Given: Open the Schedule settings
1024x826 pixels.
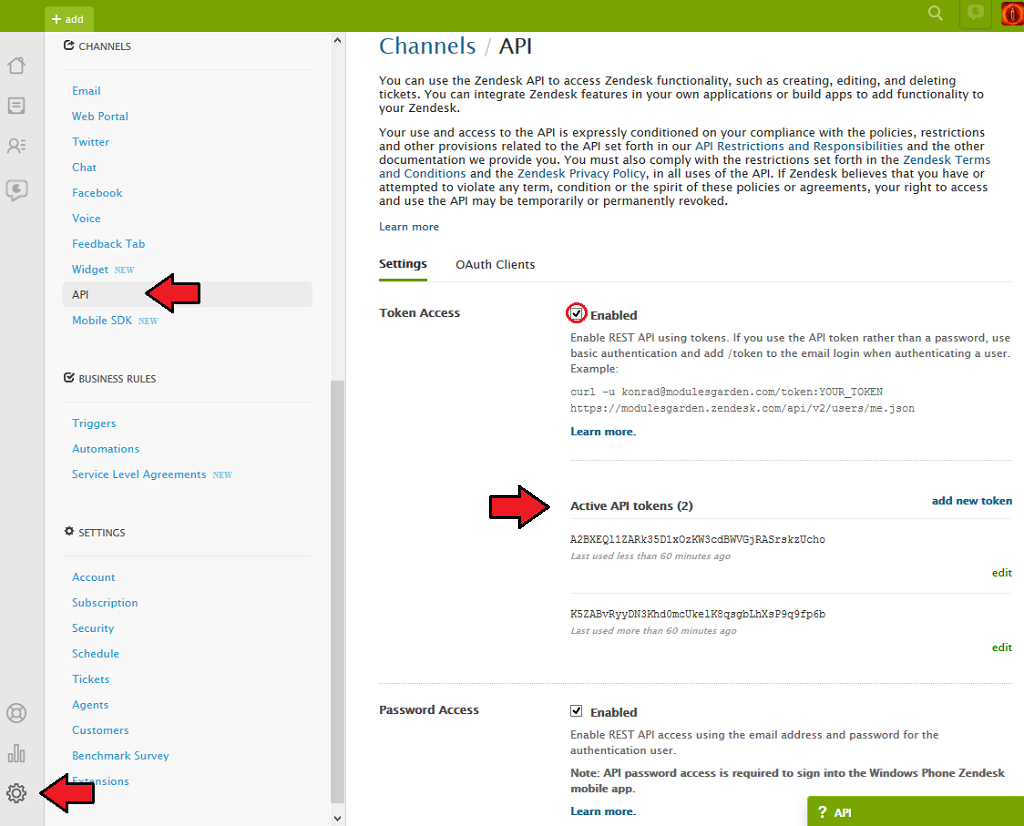Looking at the screenshot, I should coord(95,654).
